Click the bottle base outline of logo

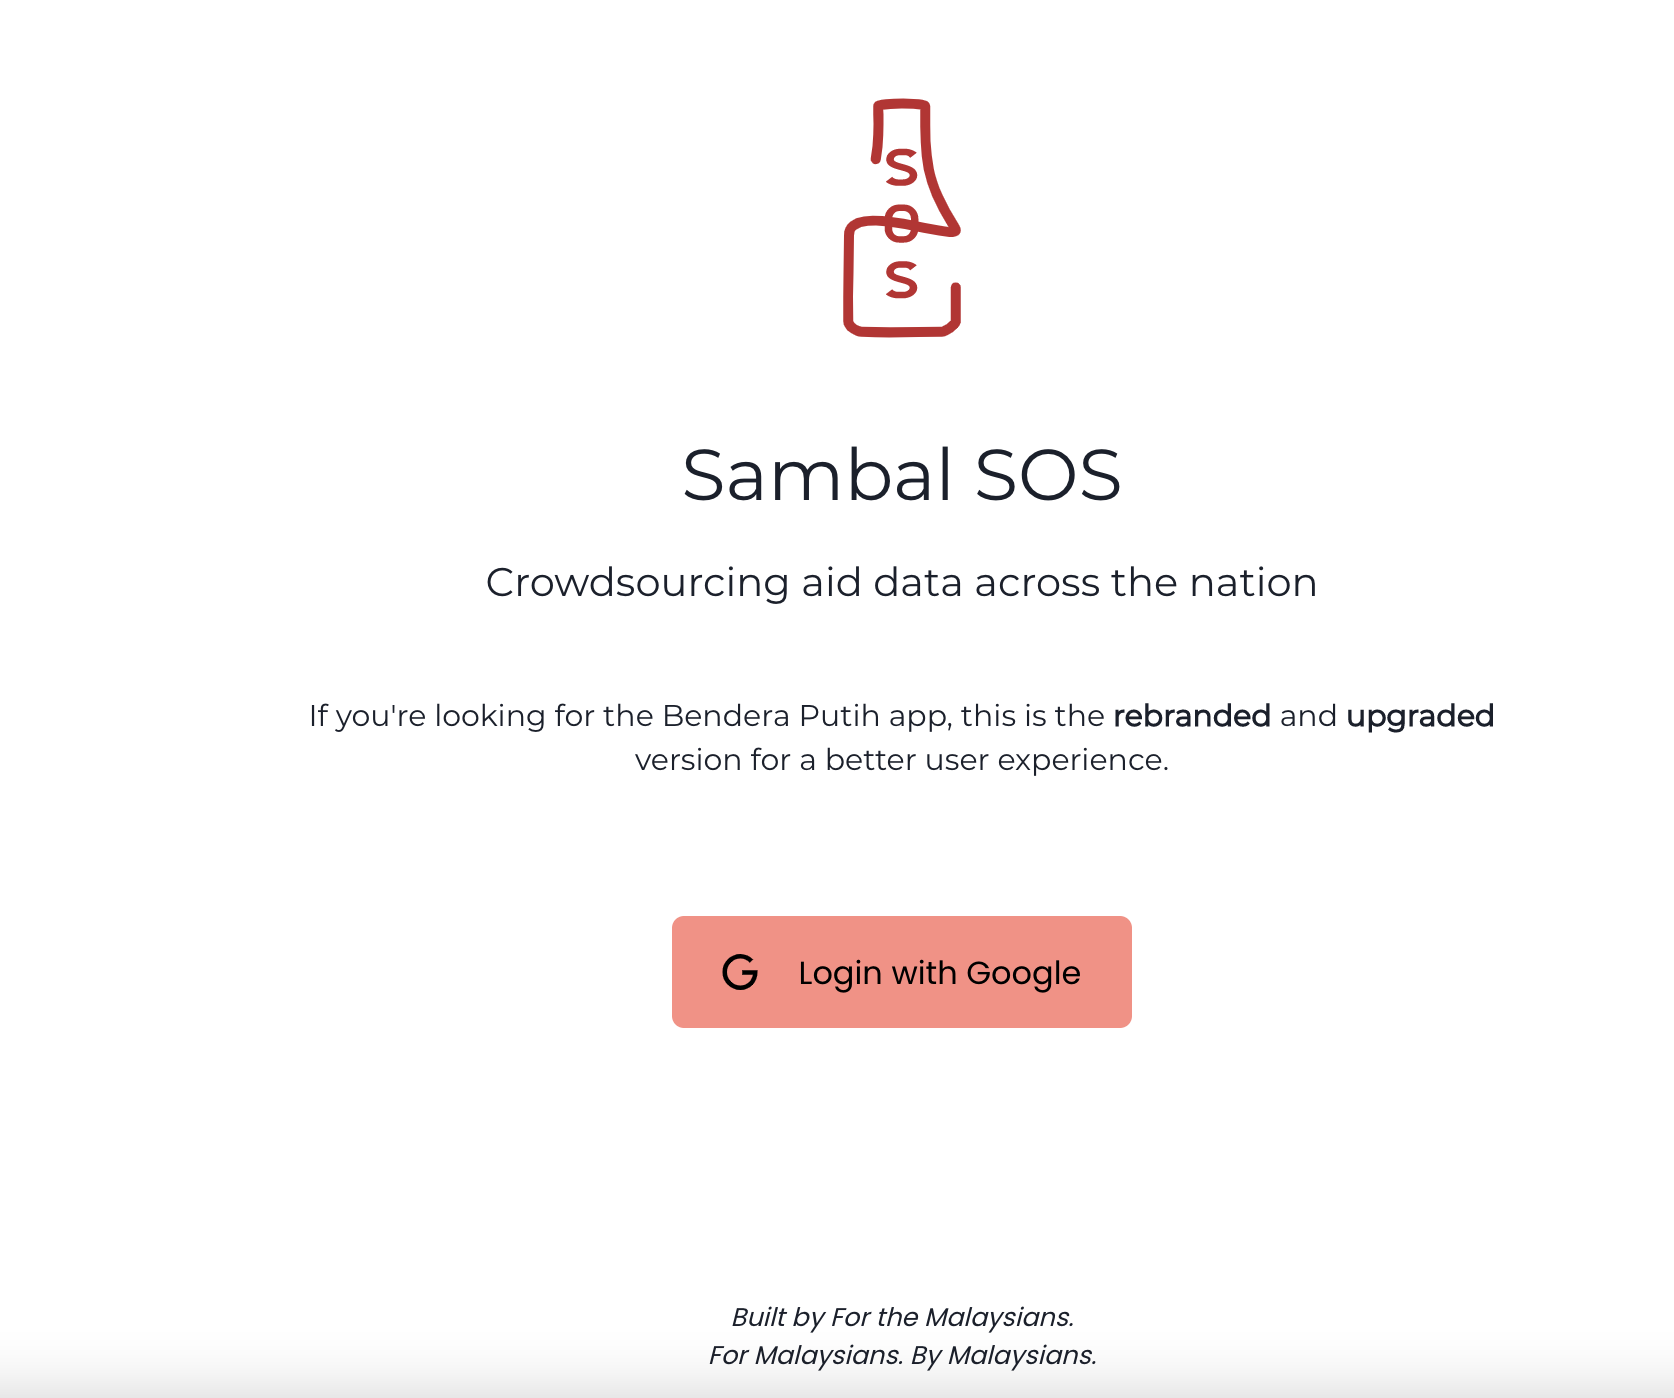click(x=902, y=278)
